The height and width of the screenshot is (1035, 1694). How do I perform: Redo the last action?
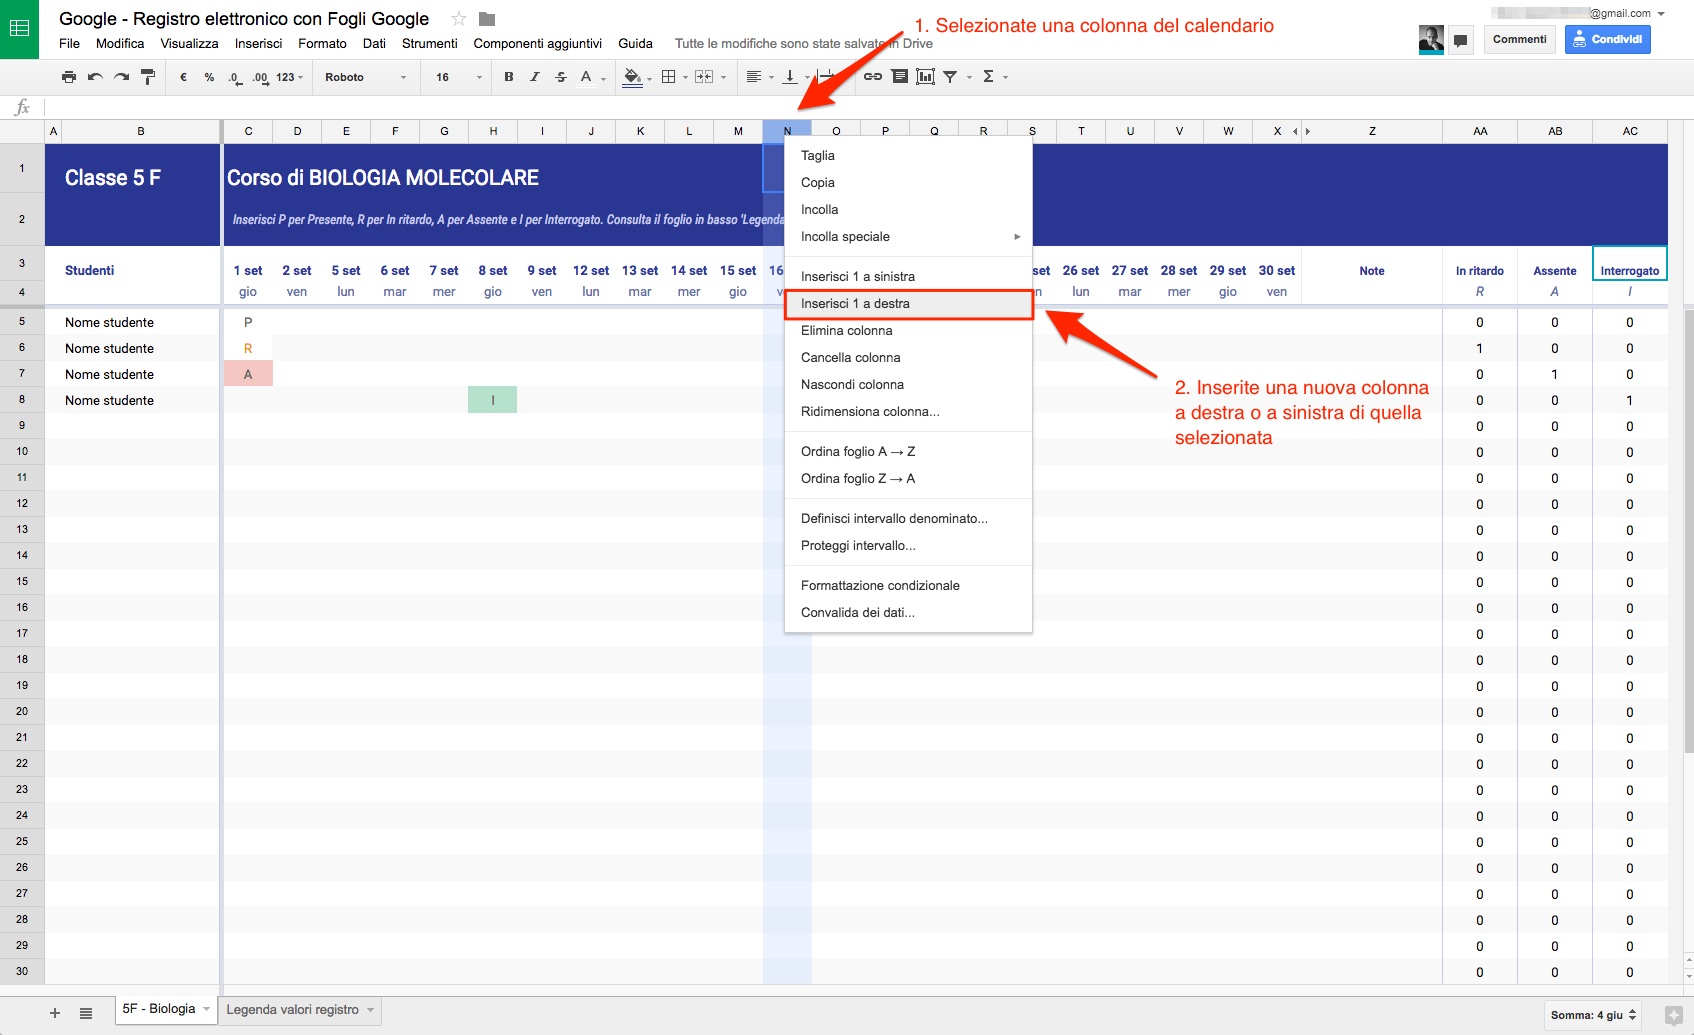121,77
